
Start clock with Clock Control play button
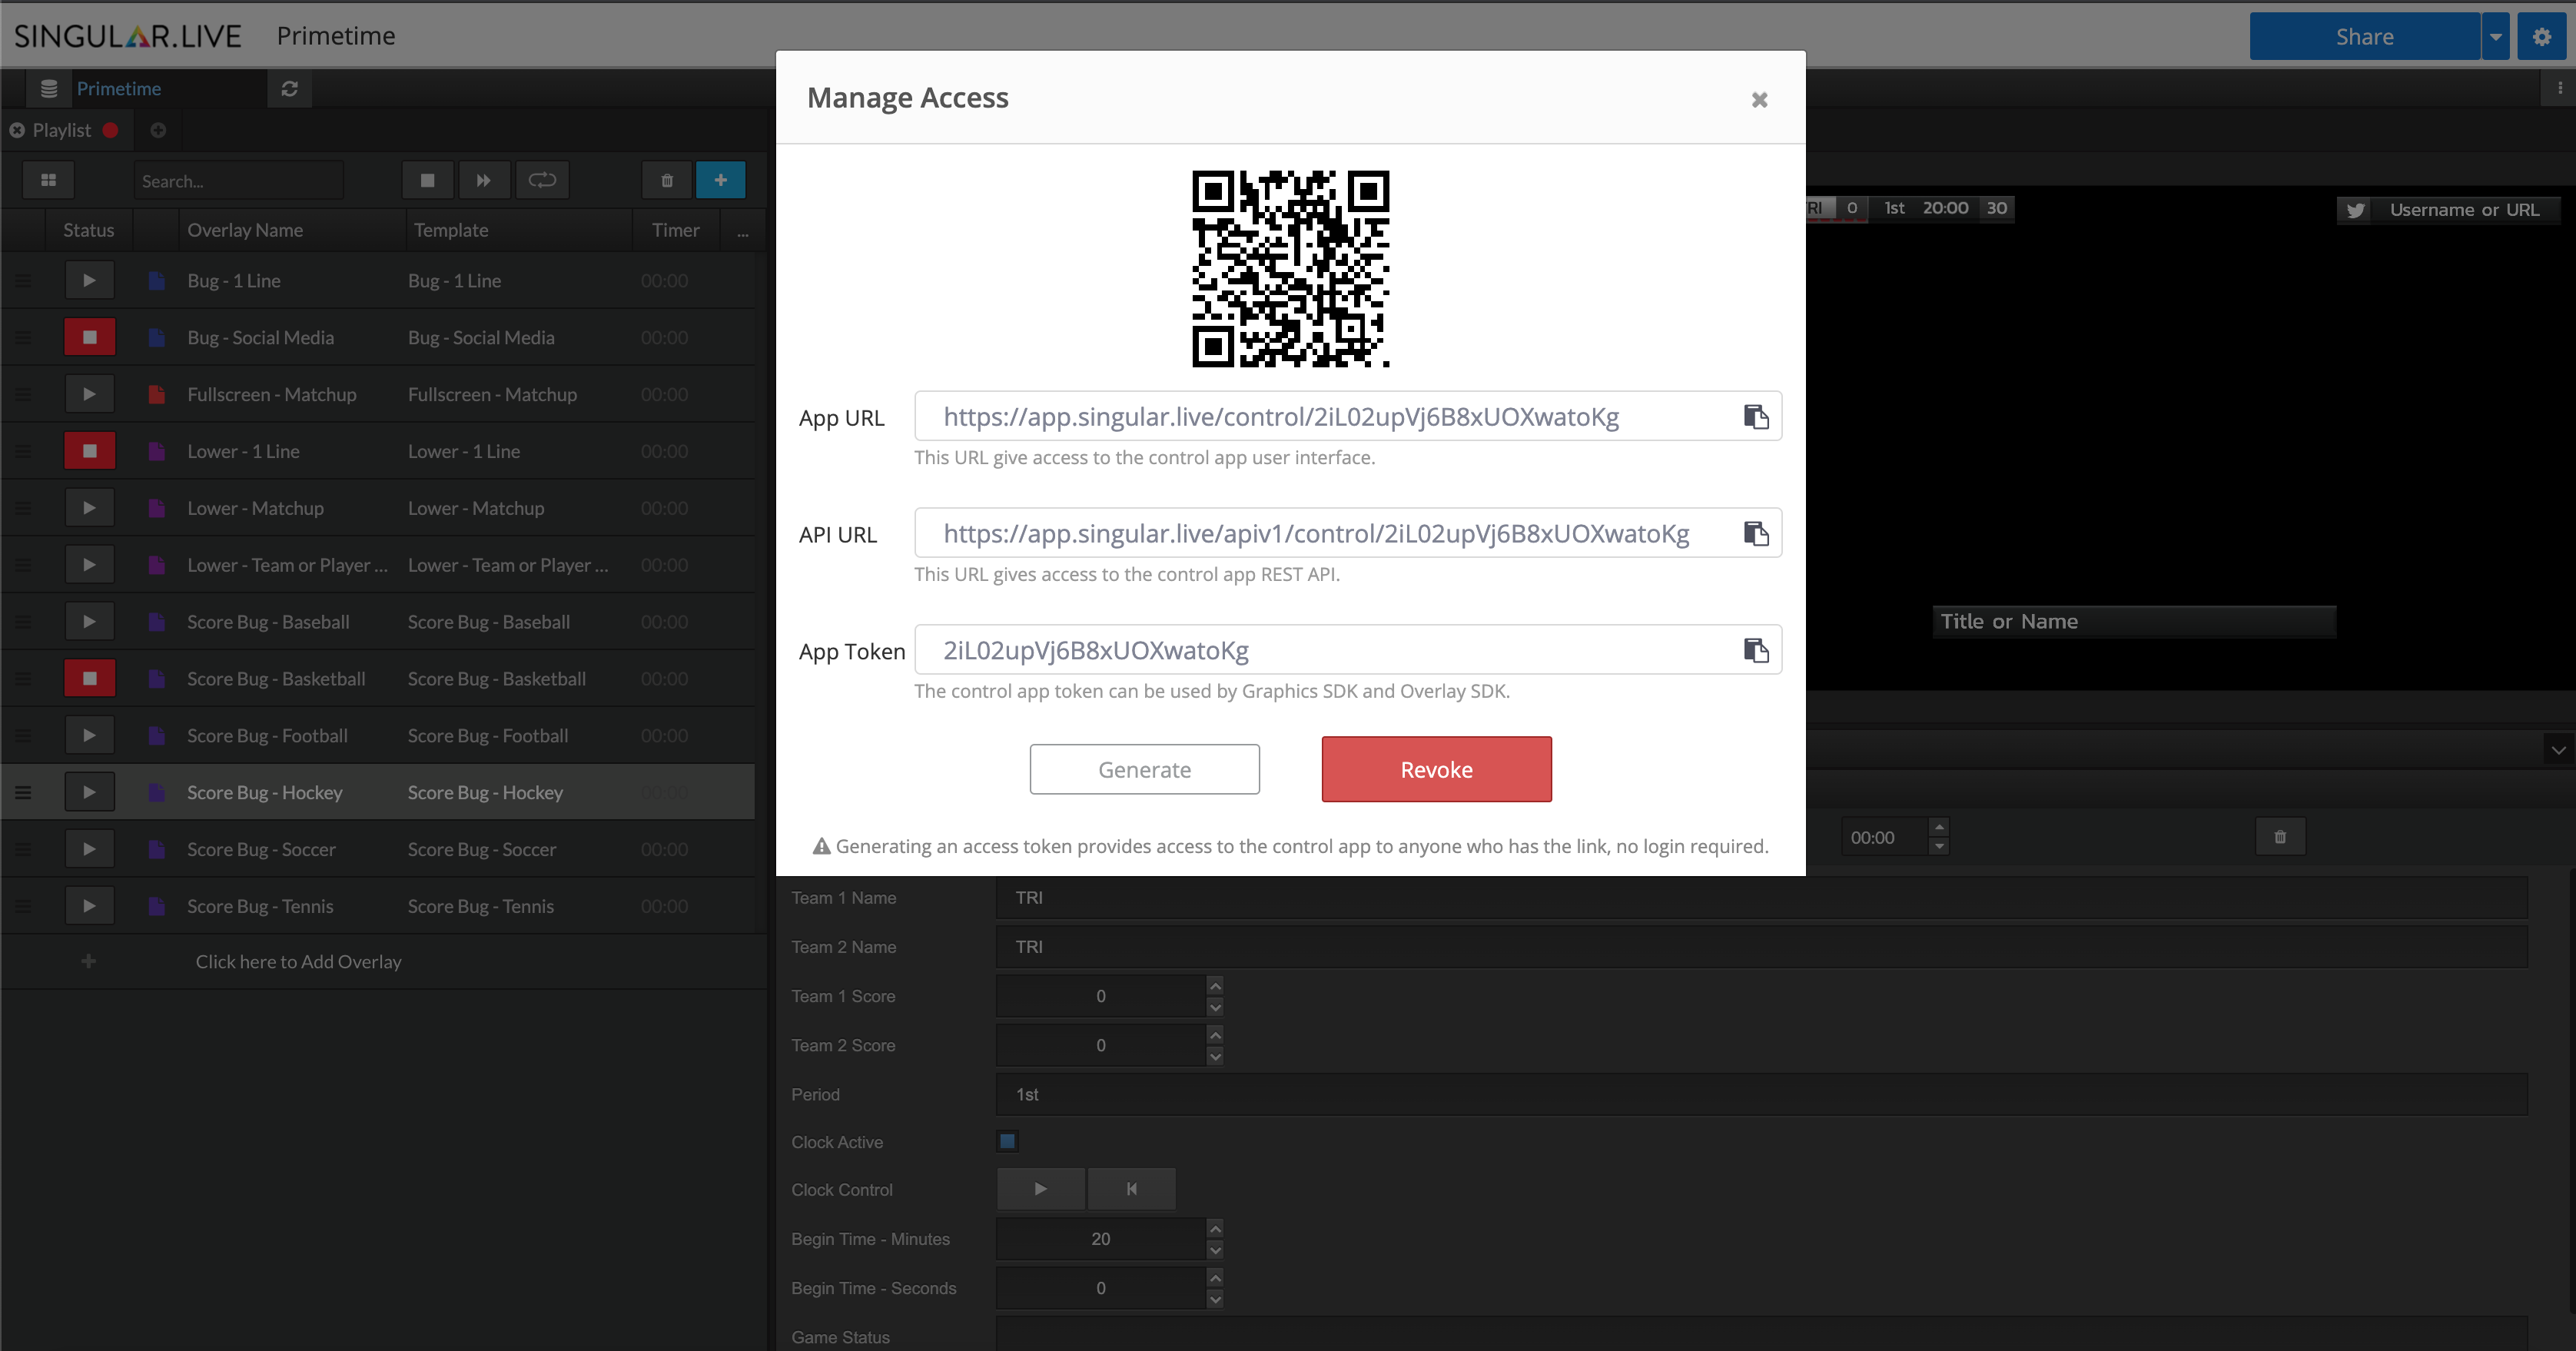[x=1040, y=1189]
